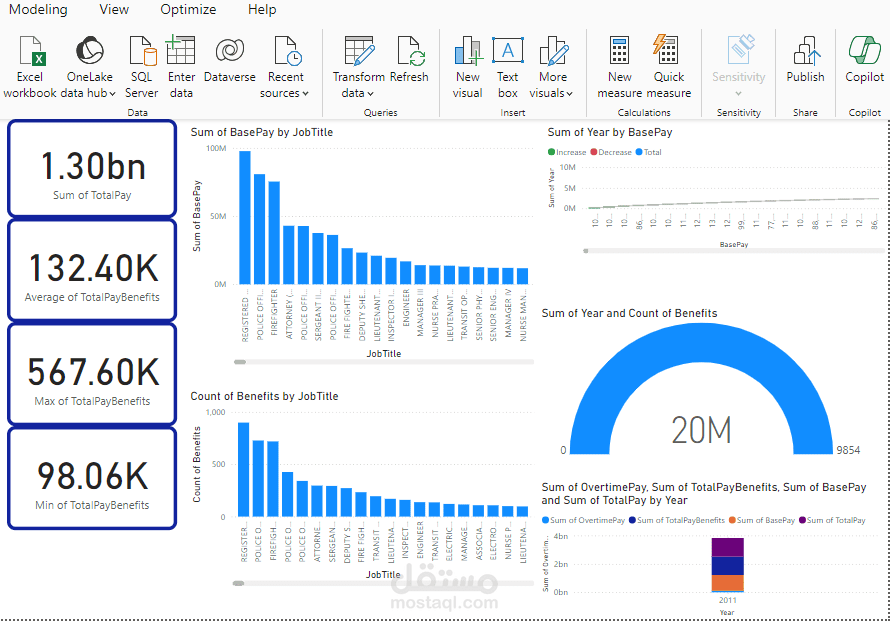This screenshot has width=890, height=624.
Task: Open the Optimize menu
Action: [188, 9]
